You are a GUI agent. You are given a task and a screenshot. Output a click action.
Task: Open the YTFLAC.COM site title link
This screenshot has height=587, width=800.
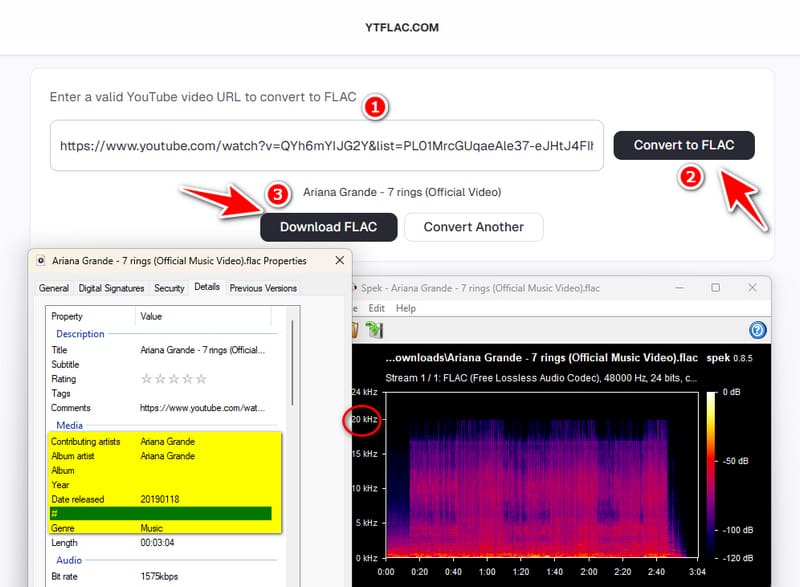pos(402,28)
